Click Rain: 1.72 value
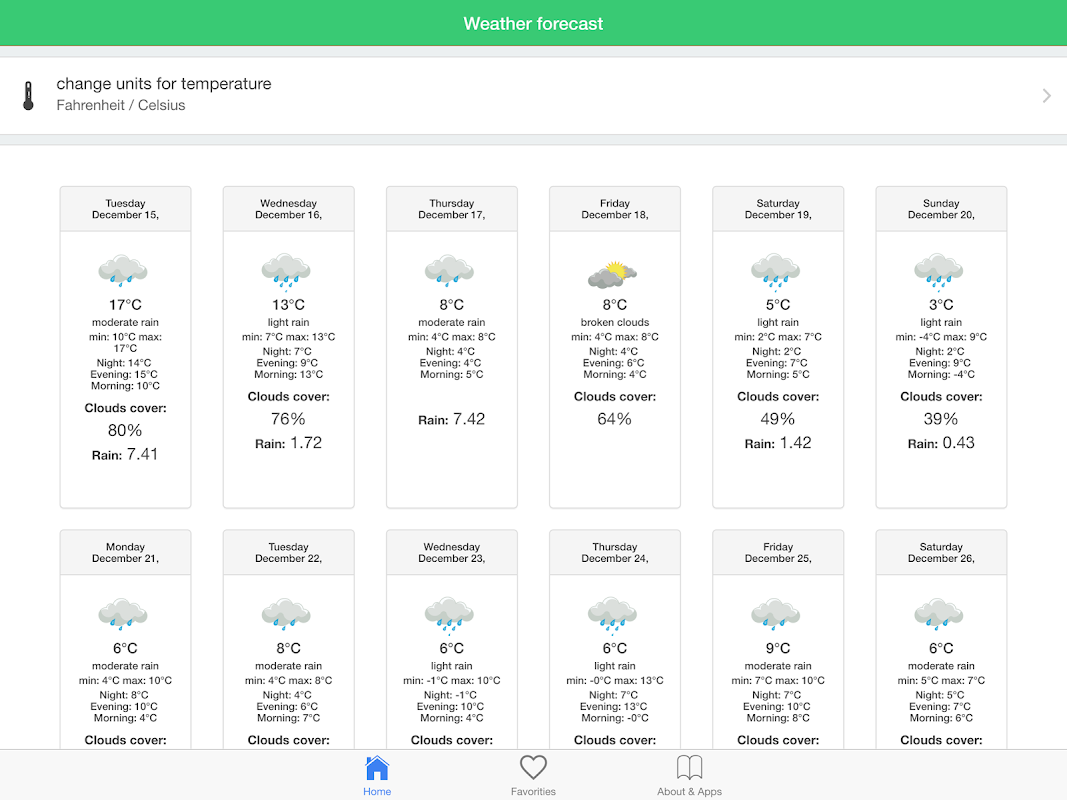Image resolution: width=1067 pixels, height=800 pixels. (289, 443)
